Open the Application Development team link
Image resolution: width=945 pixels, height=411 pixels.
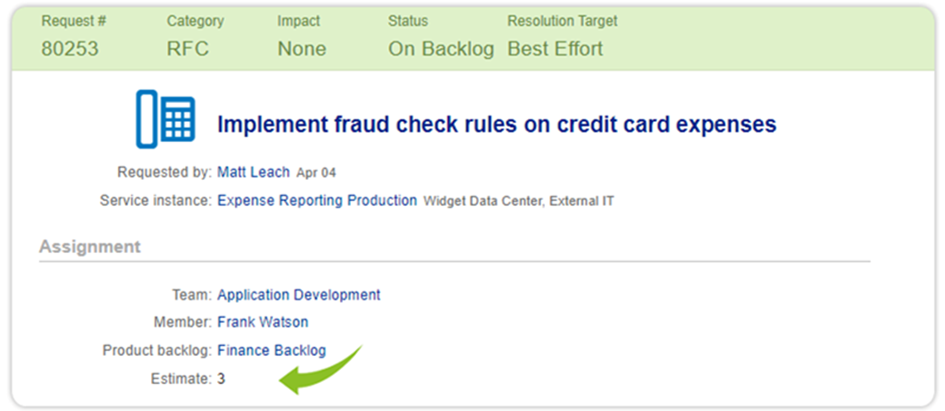click(x=299, y=295)
